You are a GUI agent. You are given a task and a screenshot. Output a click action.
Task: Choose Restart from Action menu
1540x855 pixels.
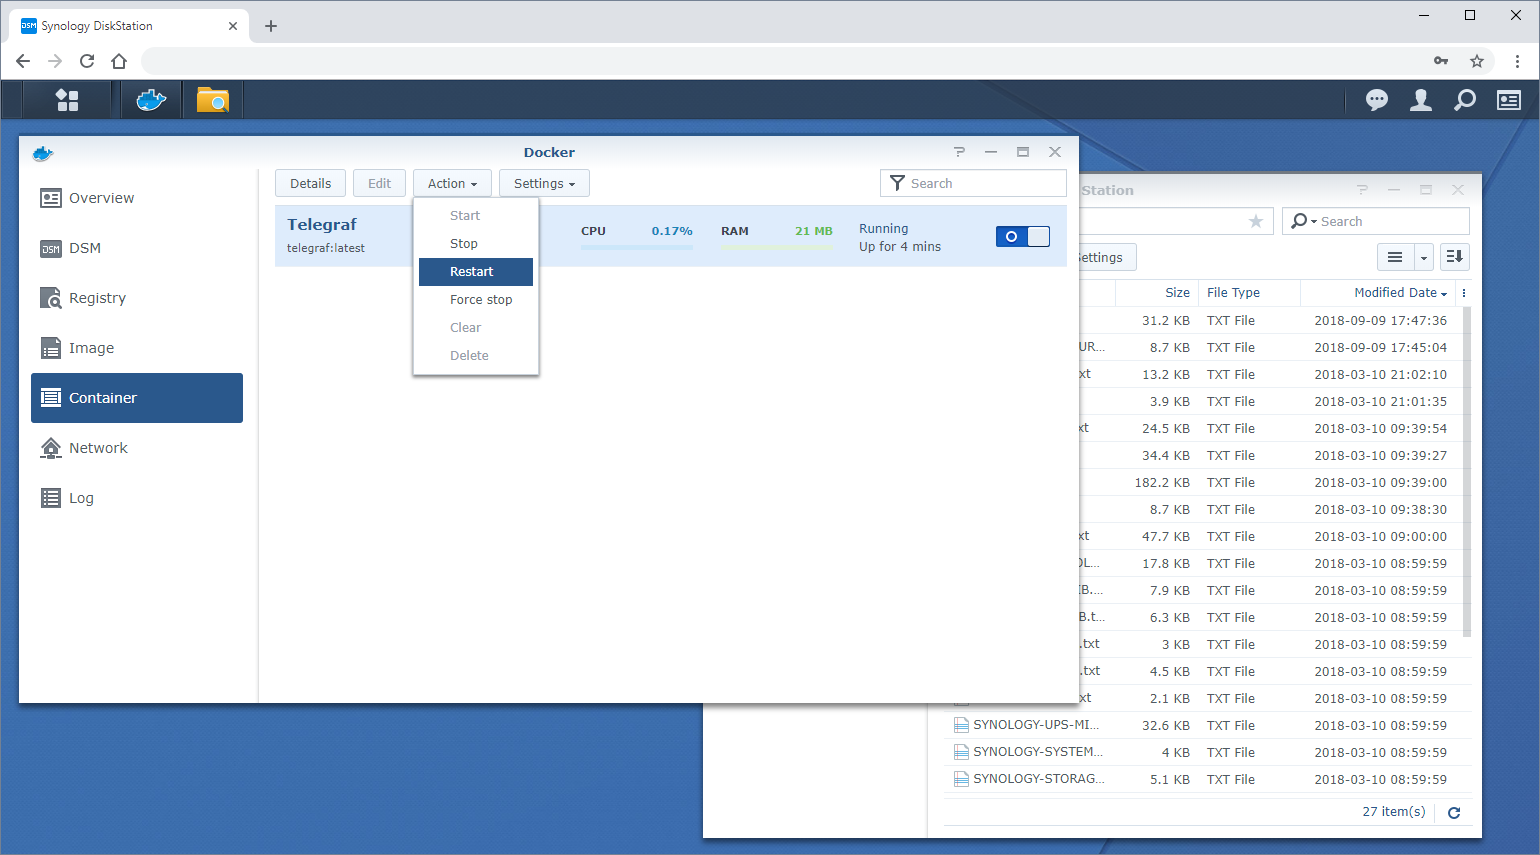pos(476,272)
